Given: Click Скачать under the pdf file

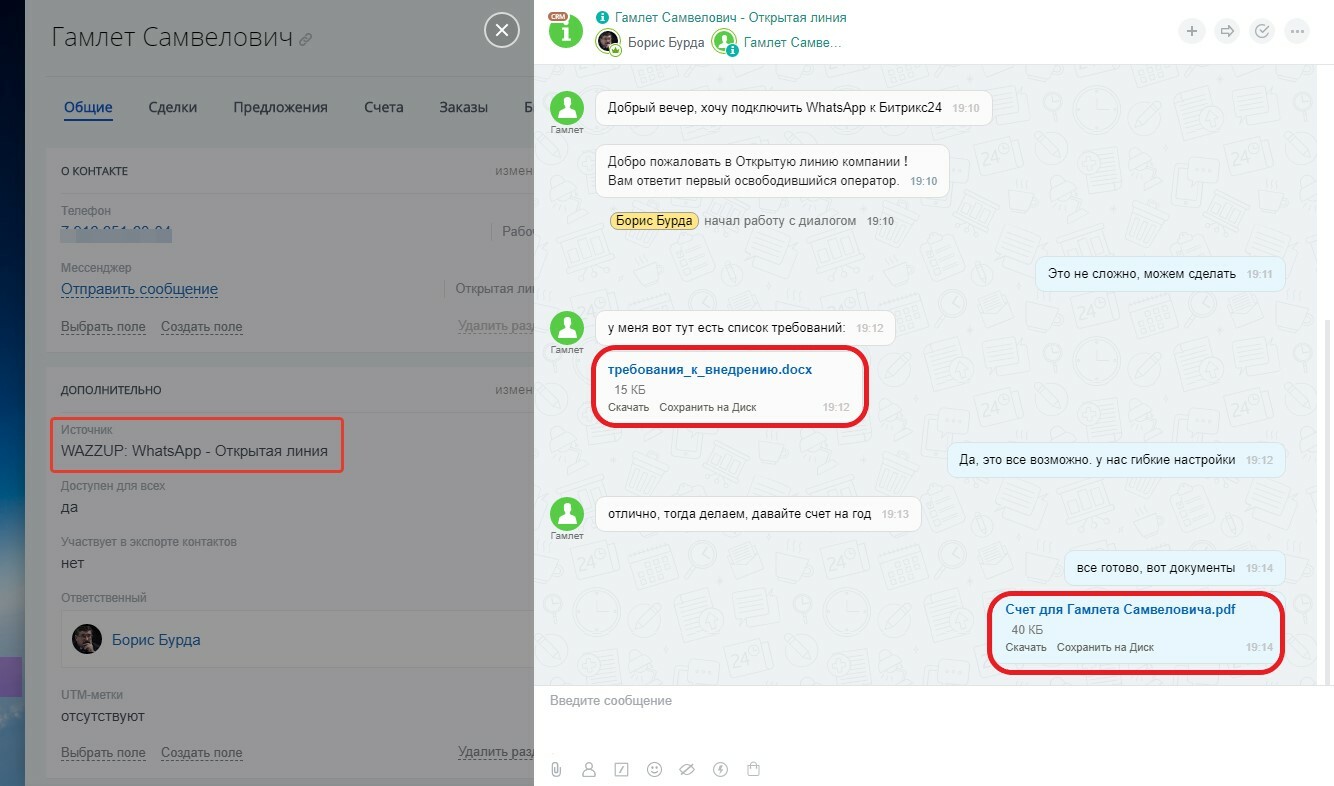Looking at the screenshot, I should coord(1026,647).
